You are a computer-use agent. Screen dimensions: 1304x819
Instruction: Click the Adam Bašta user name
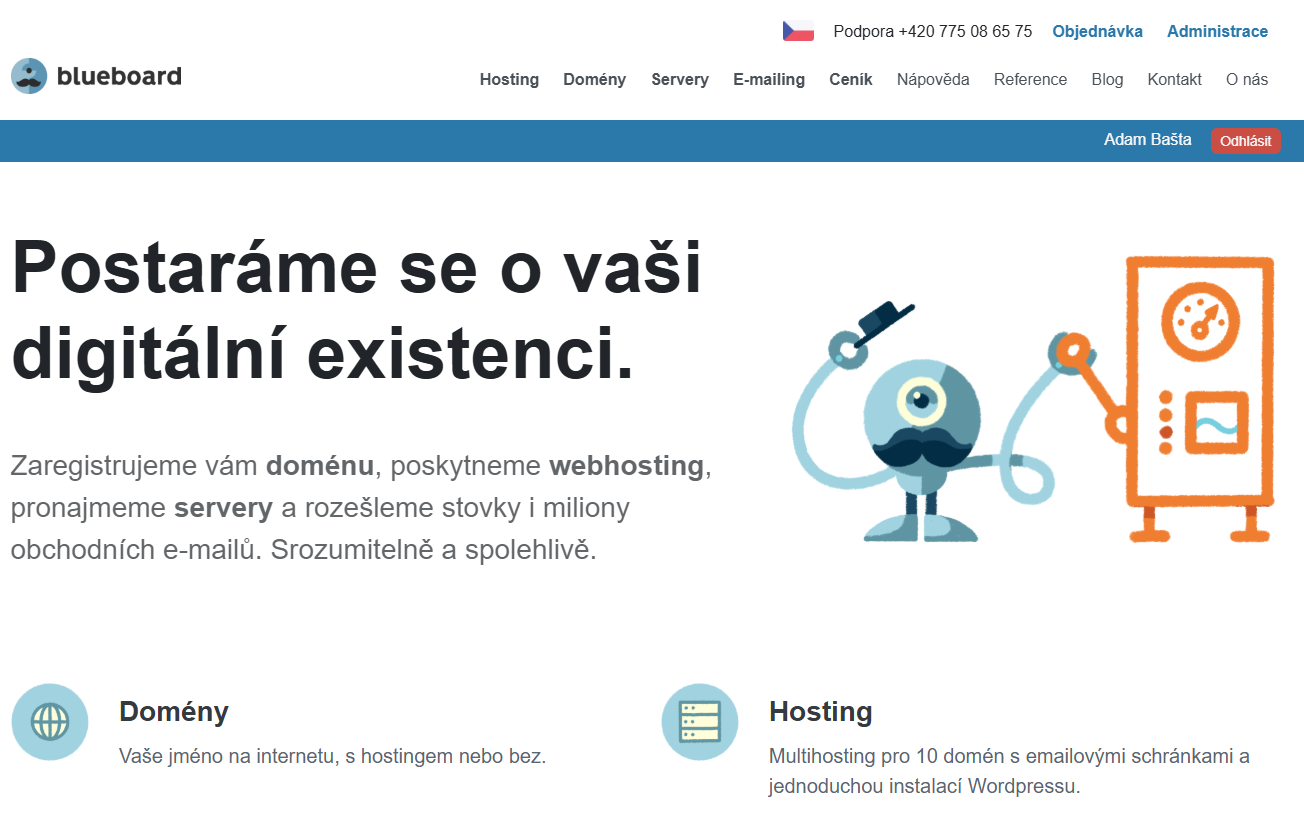[x=1147, y=140]
